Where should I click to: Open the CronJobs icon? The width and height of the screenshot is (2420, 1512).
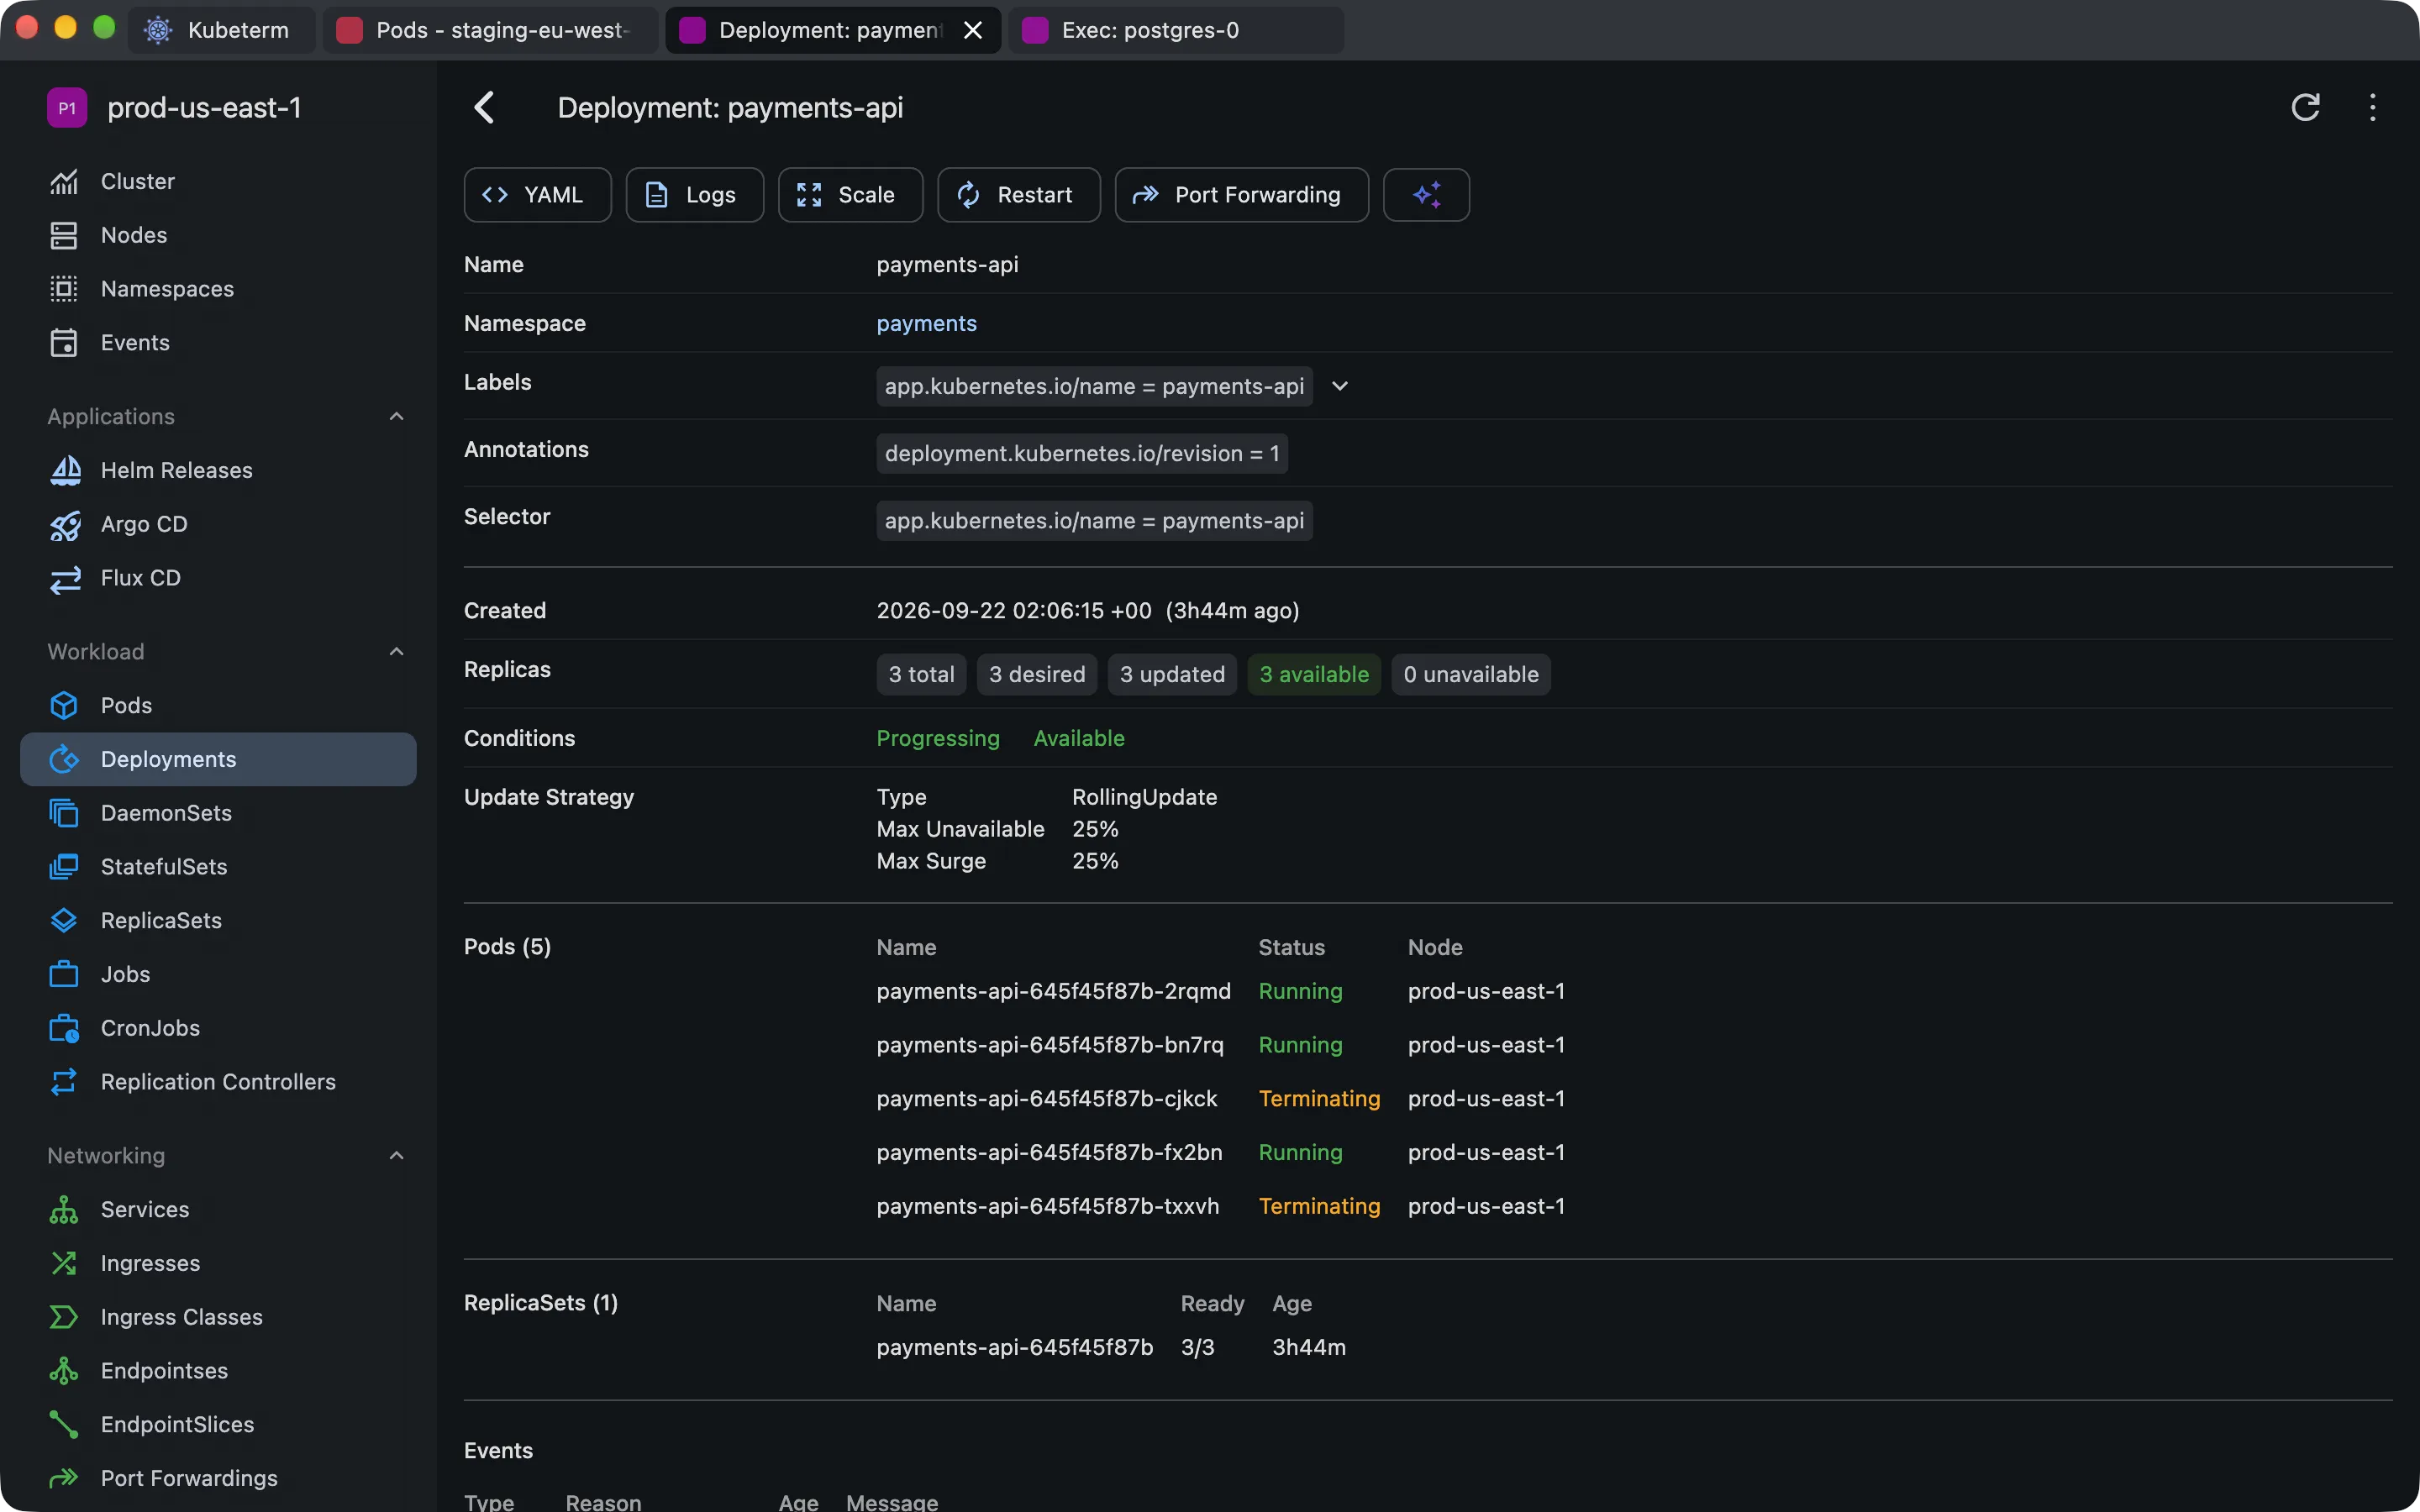(x=64, y=1028)
